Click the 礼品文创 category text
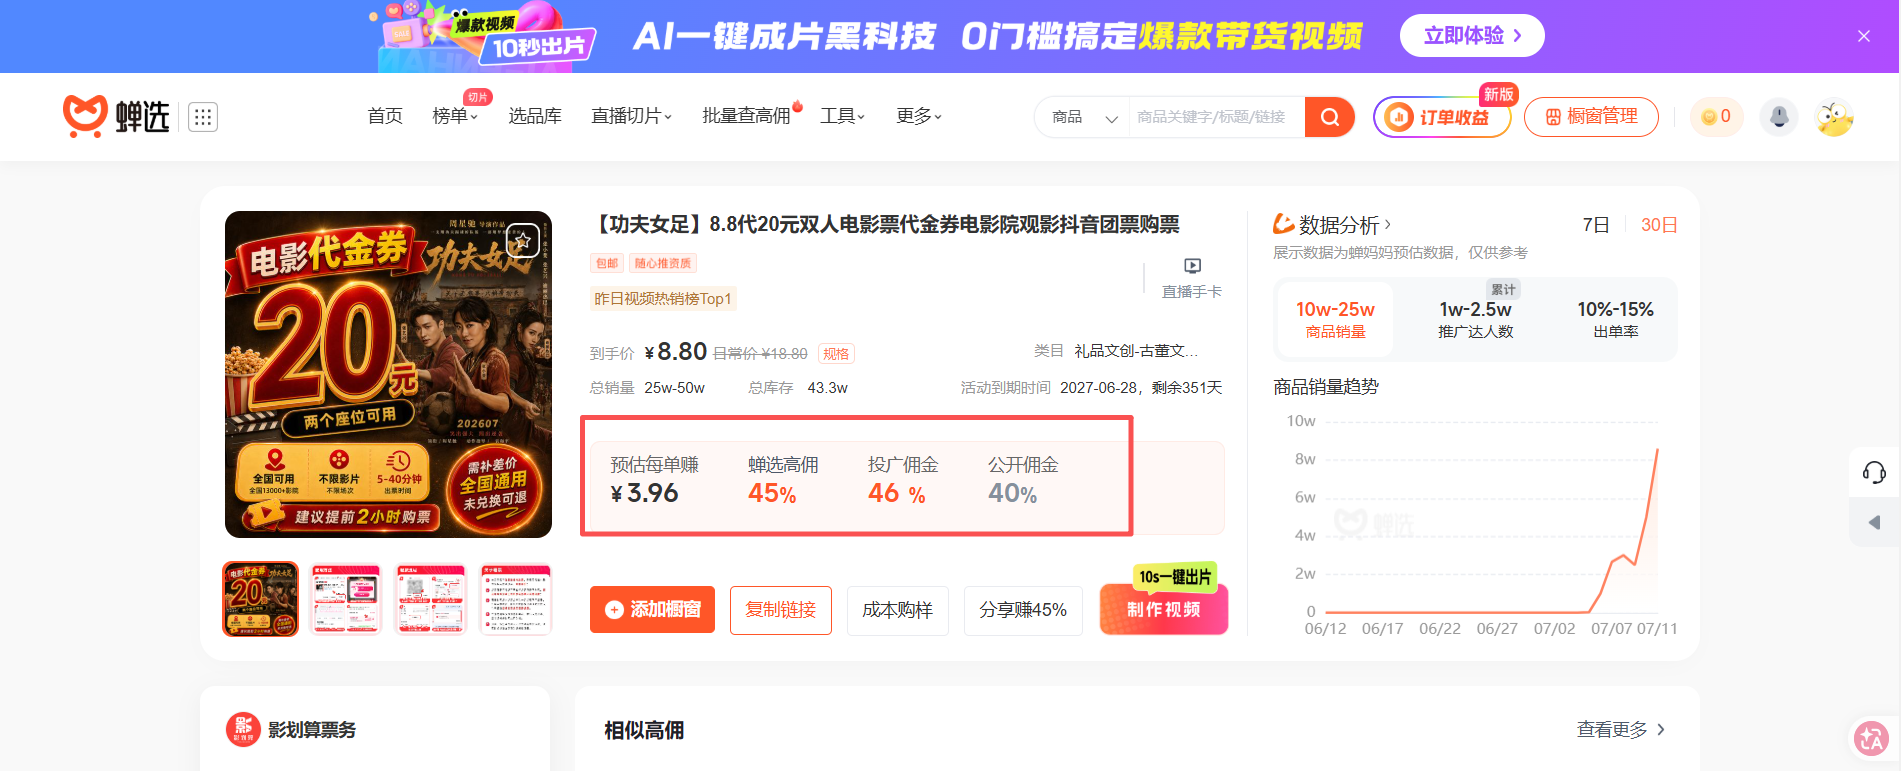The width and height of the screenshot is (1901, 771). coord(1135,351)
